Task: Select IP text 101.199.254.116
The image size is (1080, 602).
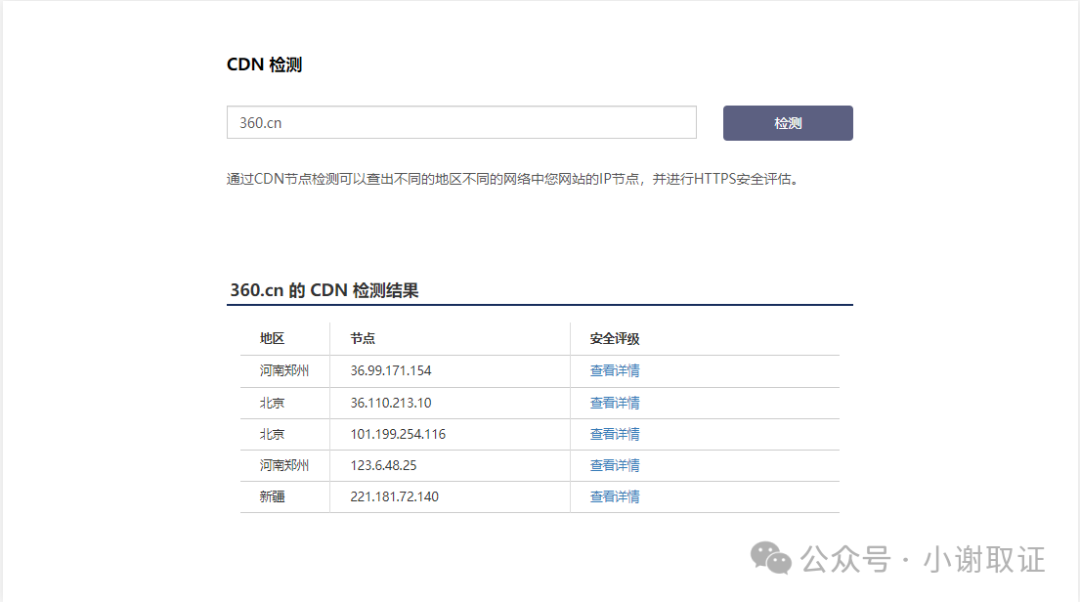Action: coord(397,434)
